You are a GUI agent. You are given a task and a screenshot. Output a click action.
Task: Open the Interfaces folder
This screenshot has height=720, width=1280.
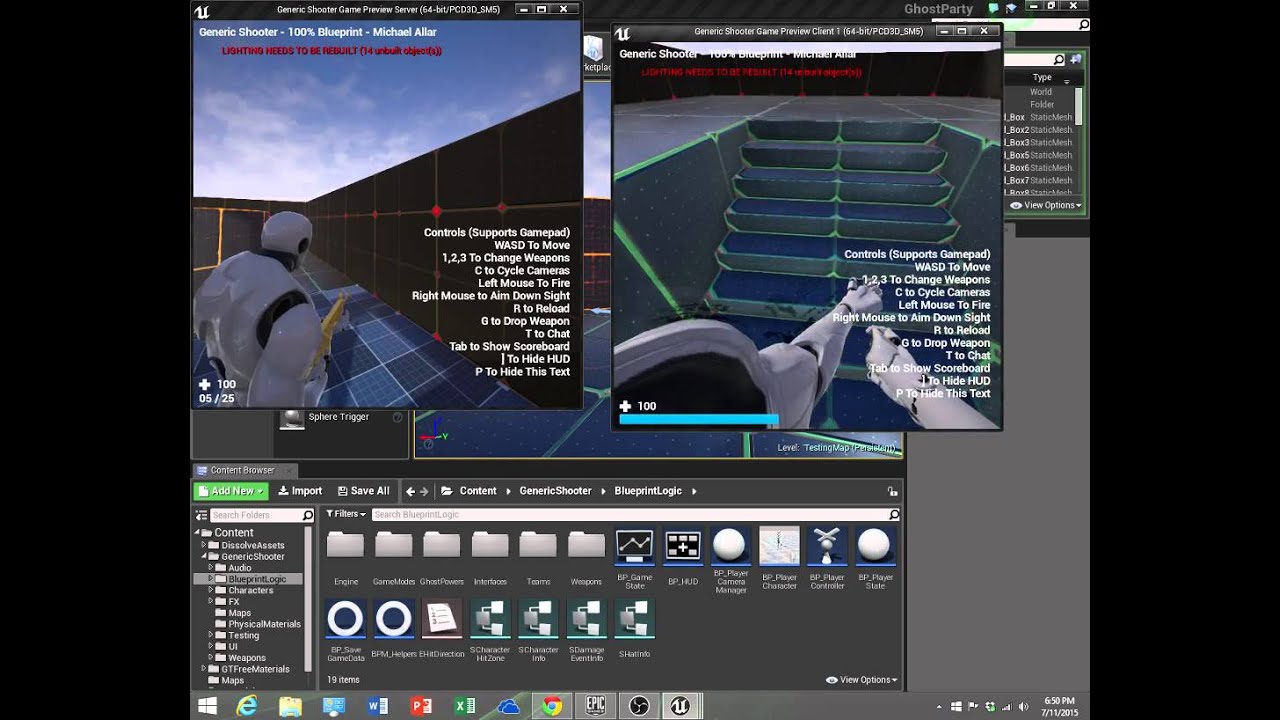(490, 557)
